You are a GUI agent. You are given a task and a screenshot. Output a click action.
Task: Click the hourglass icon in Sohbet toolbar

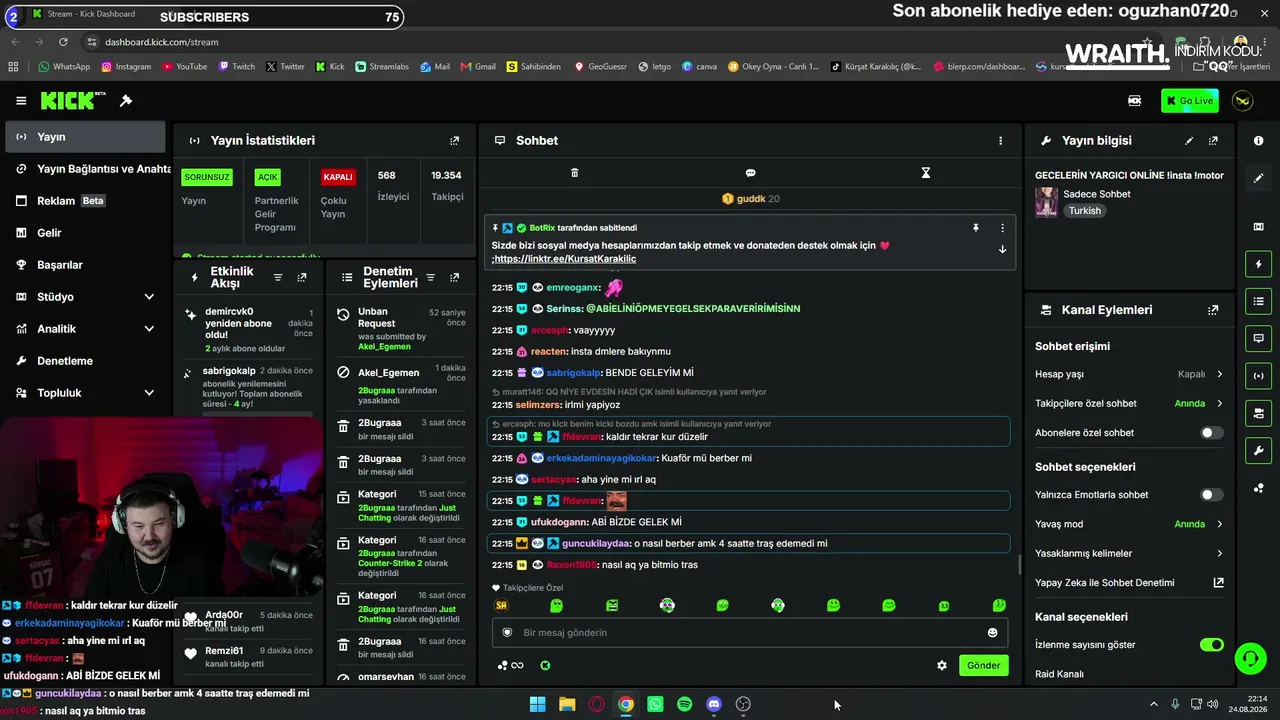925,173
